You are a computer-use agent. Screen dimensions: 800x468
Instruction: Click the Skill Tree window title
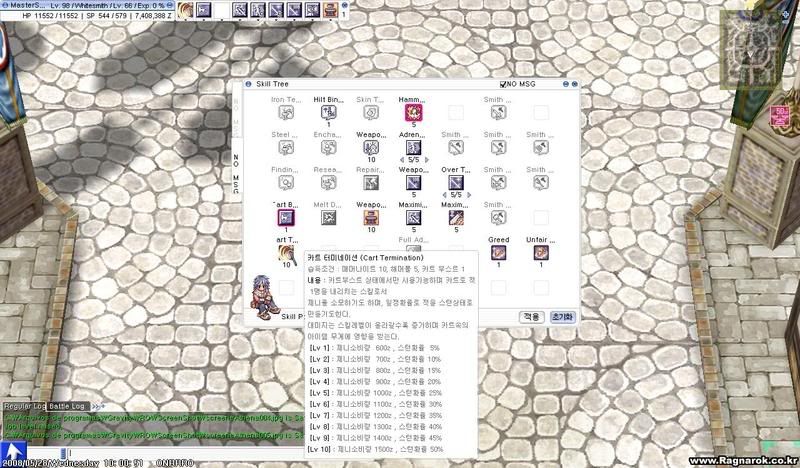pos(272,84)
